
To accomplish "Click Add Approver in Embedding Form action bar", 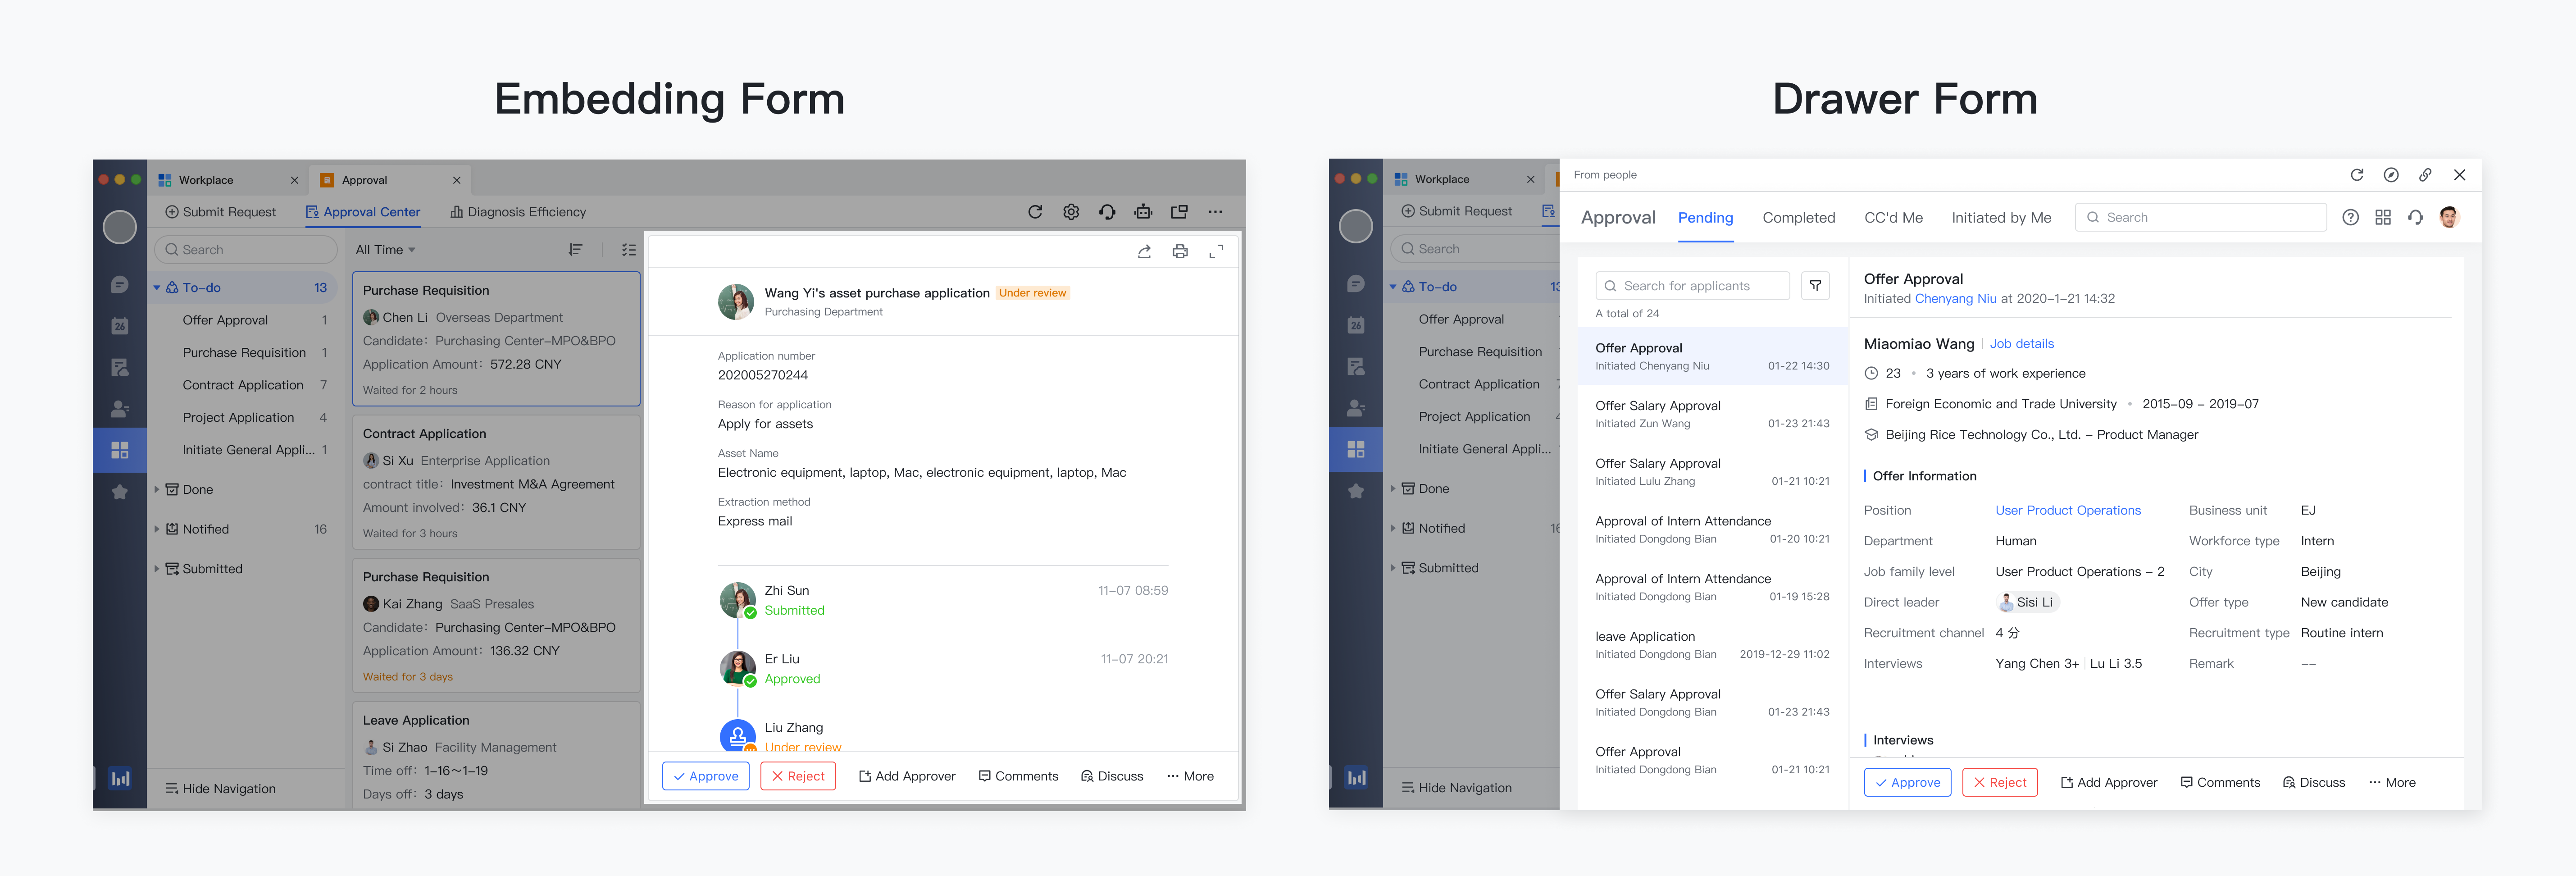I will [x=907, y=776].
